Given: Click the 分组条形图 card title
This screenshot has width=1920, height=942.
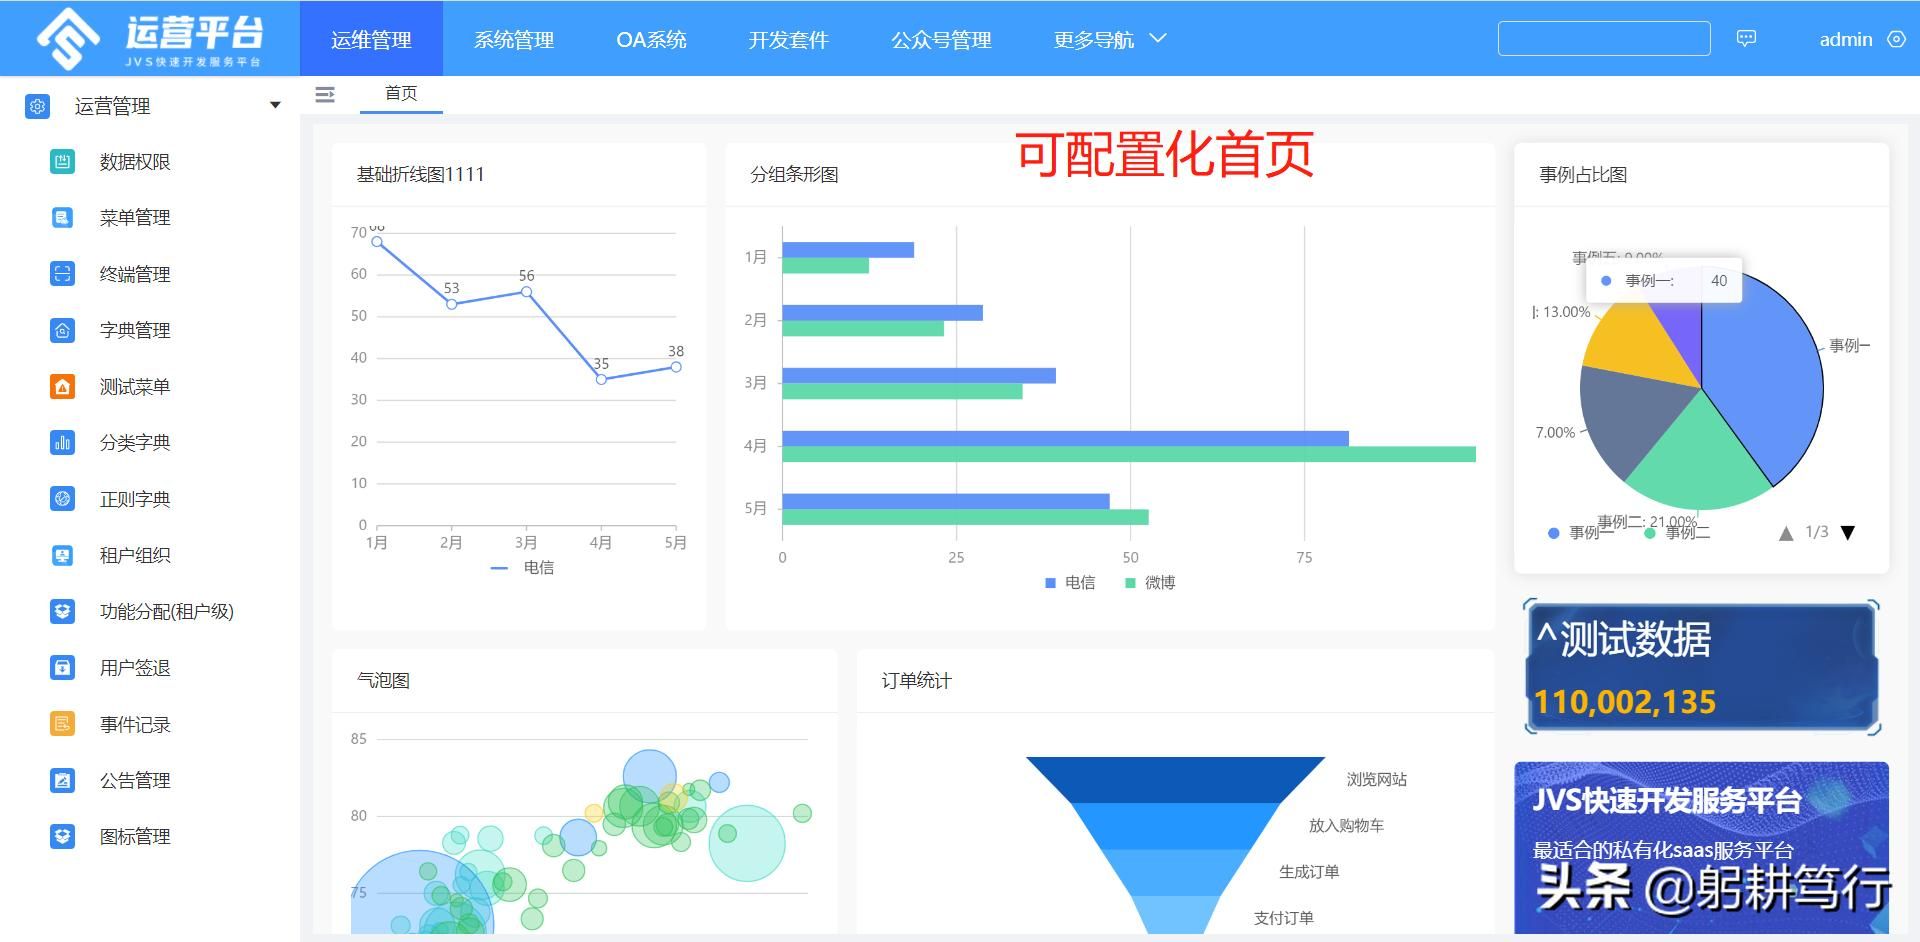Looking at the screenshot, I should 794,174.
